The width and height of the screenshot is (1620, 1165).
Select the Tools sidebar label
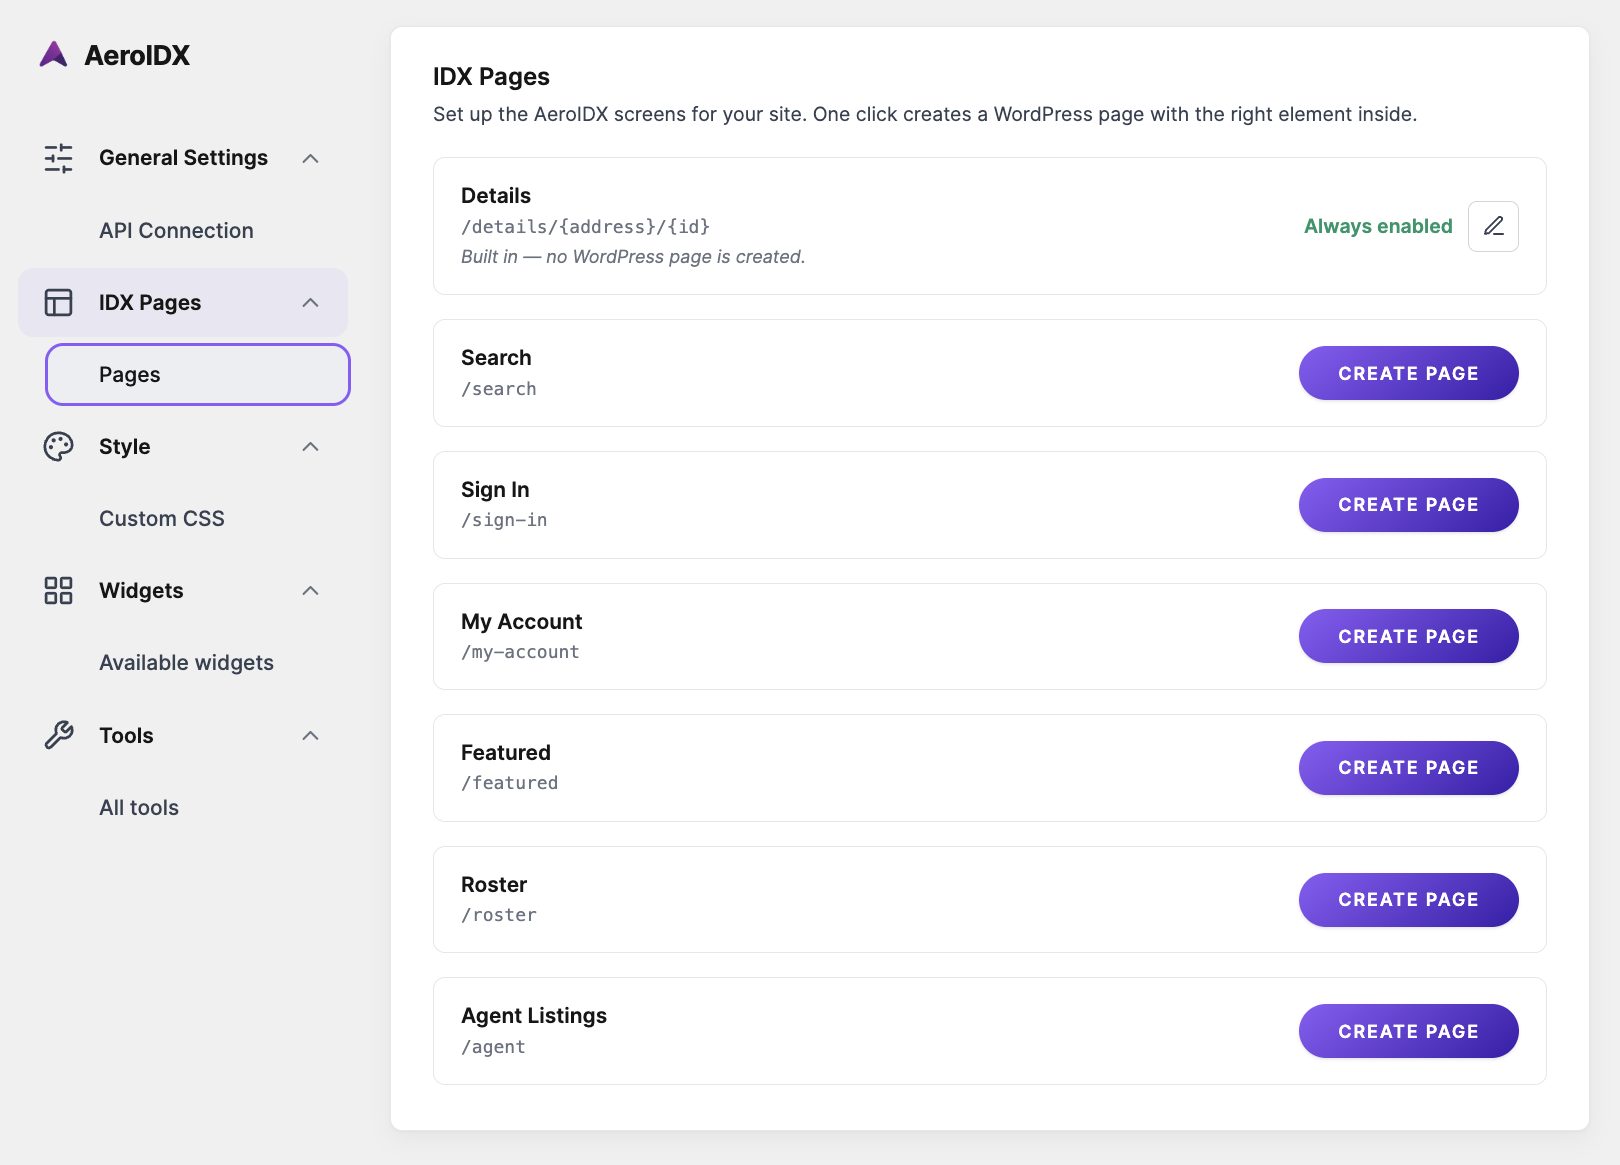coord(126,735)
